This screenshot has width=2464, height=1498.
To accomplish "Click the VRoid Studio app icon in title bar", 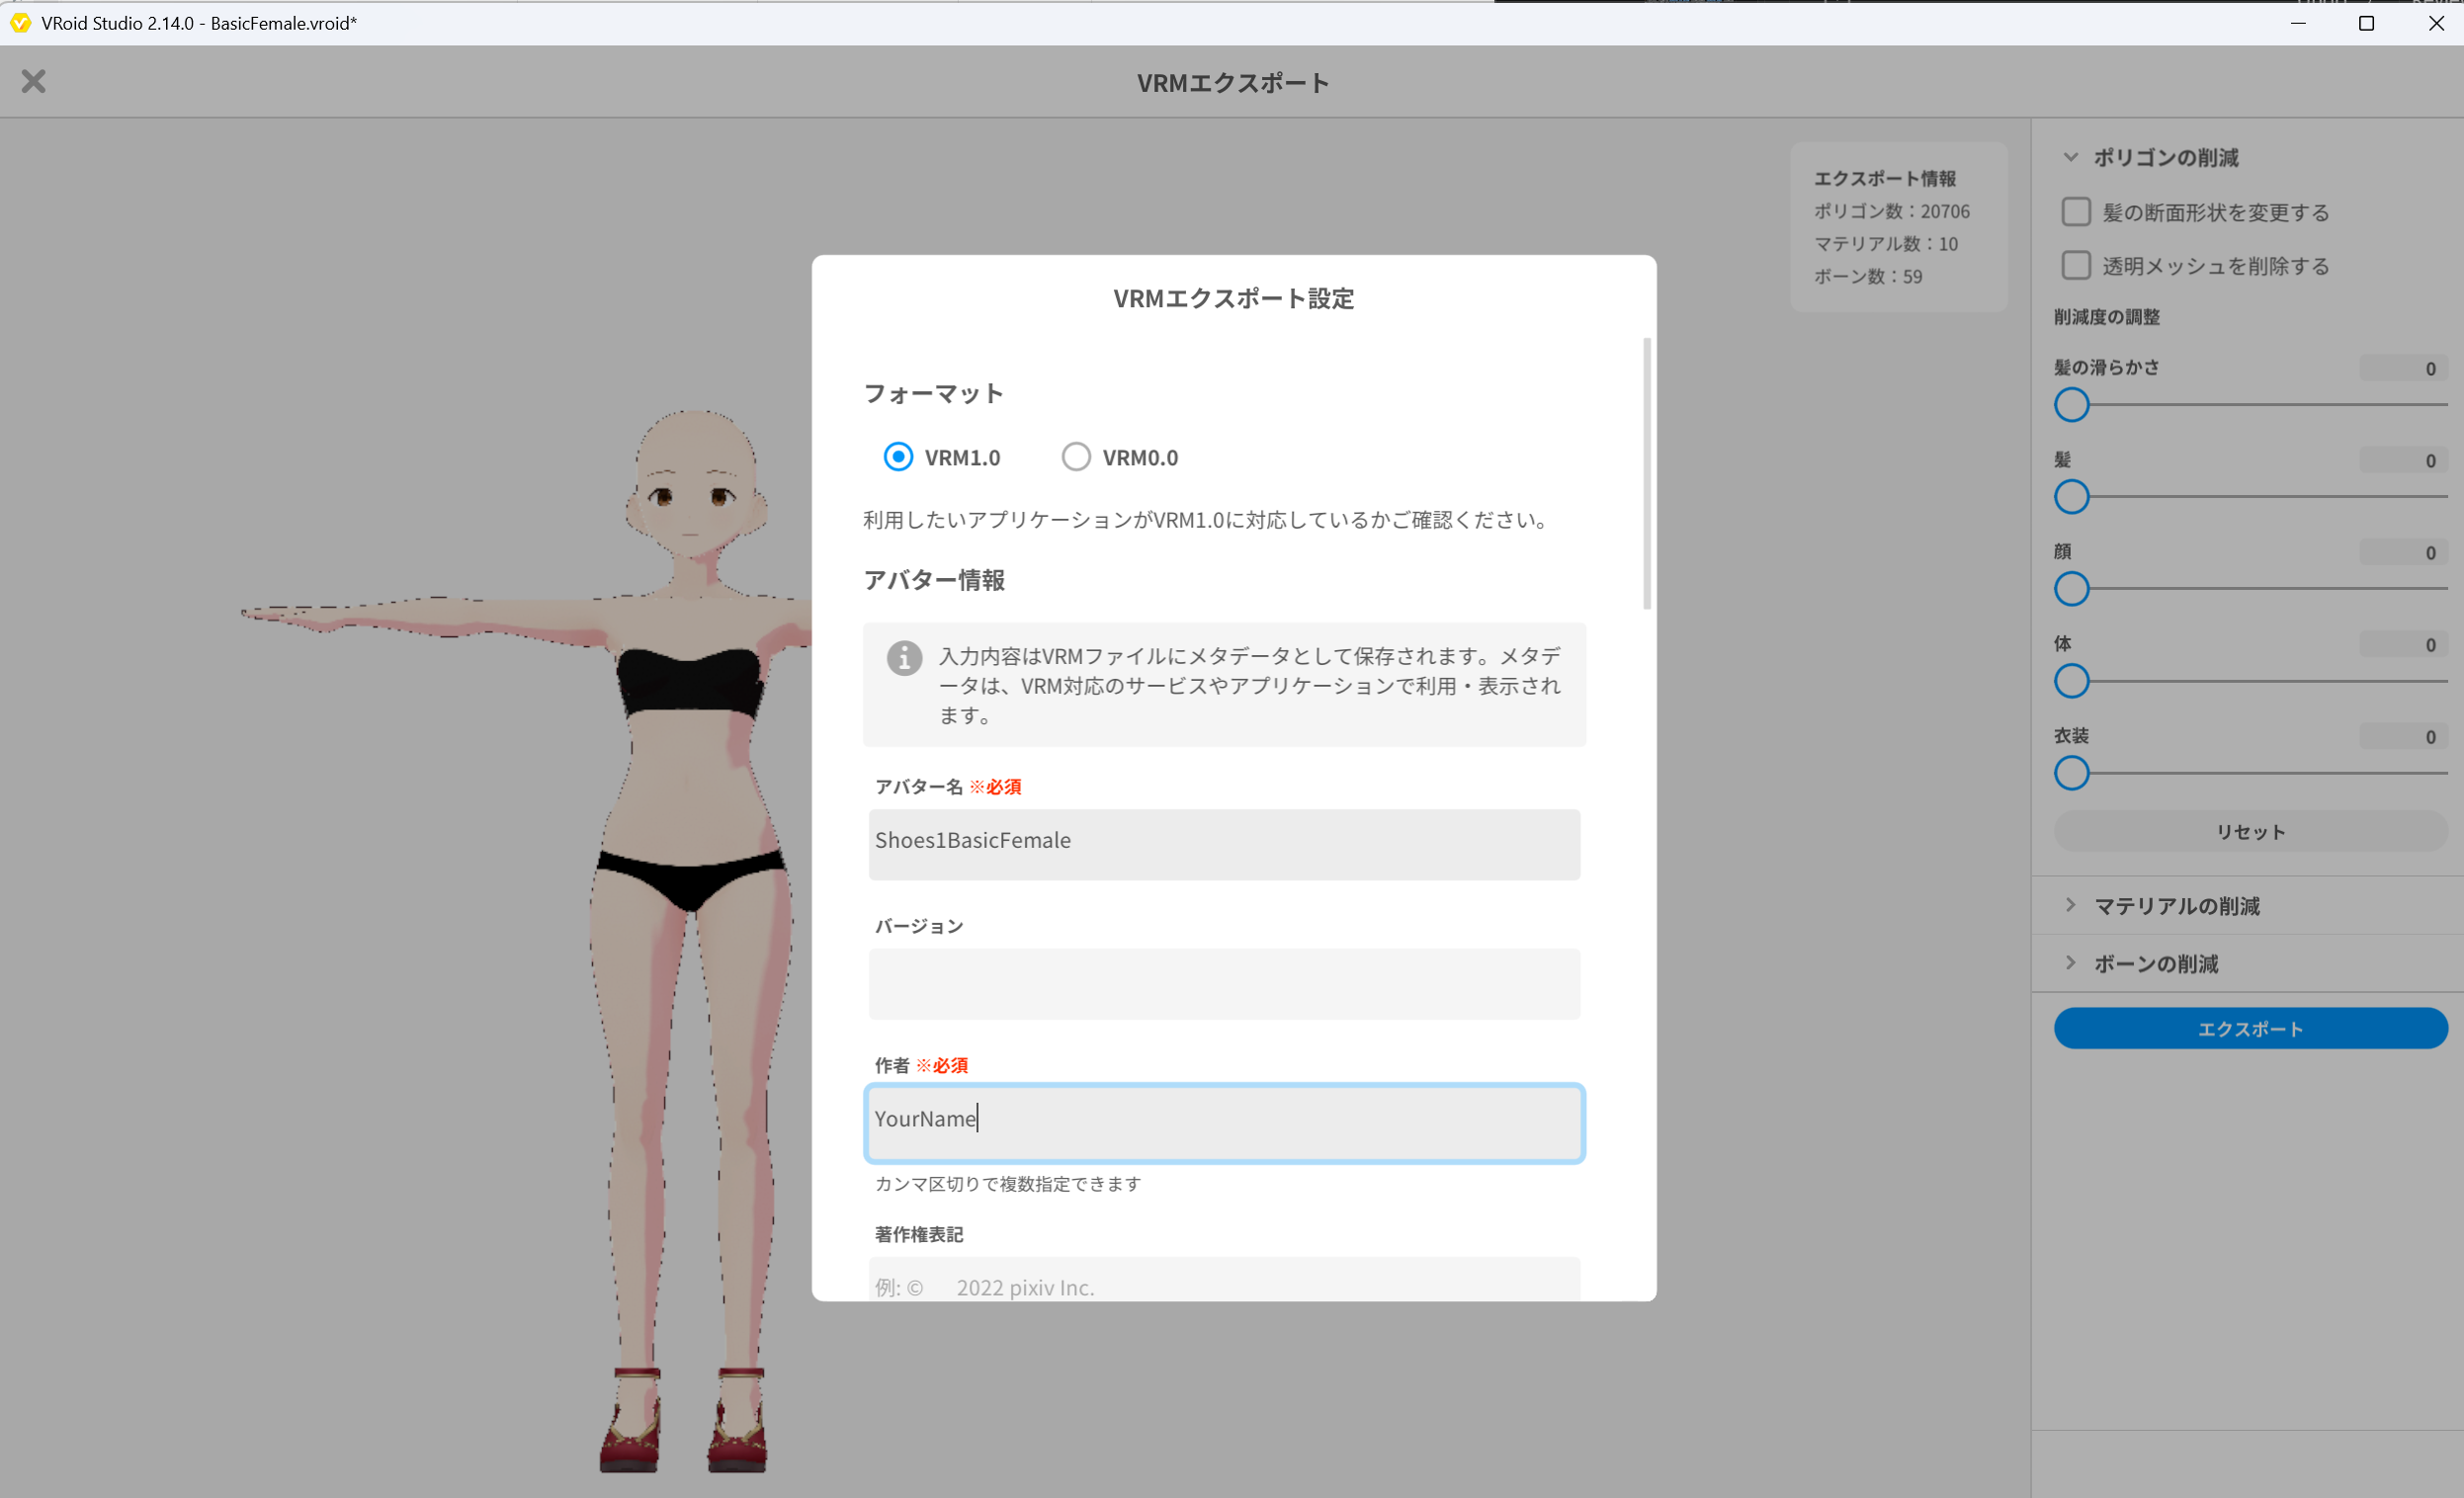I will click(x=20, y=23).
